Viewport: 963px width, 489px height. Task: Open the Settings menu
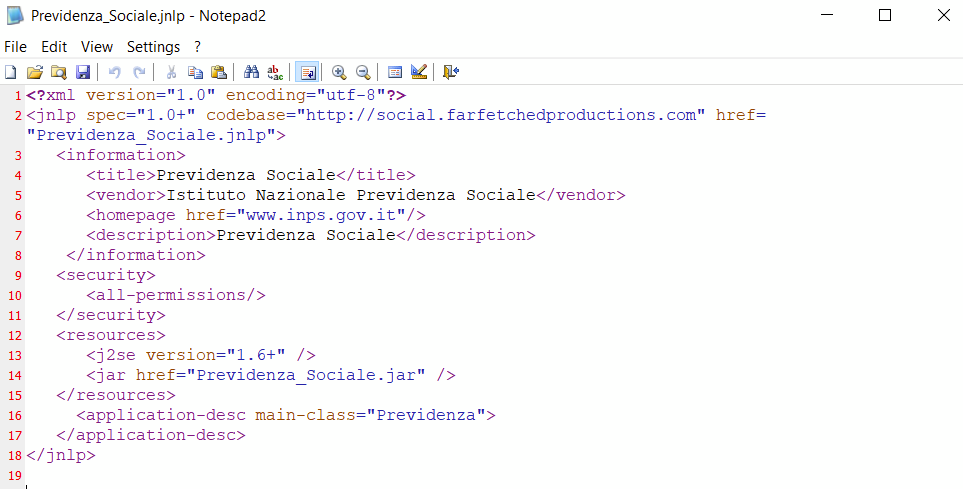(154, 47)
